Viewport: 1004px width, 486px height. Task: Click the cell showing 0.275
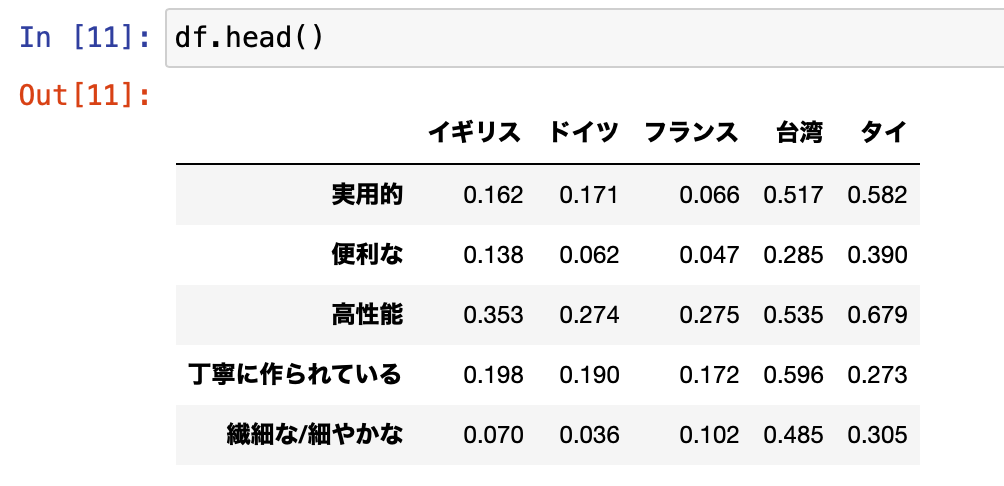point(709,315)
